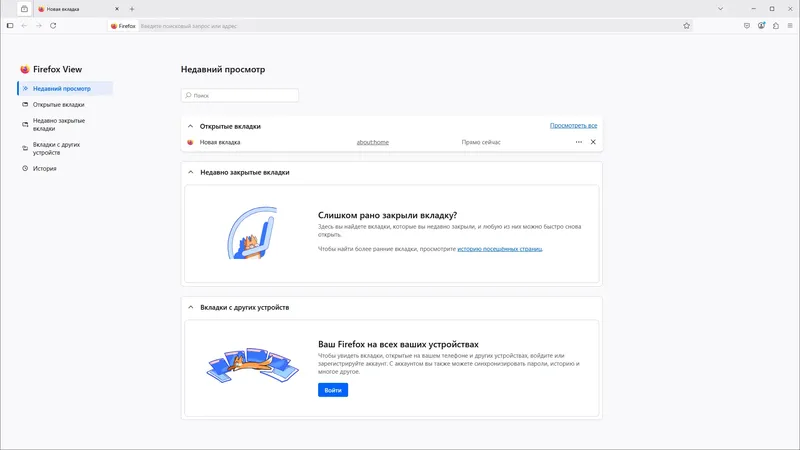The width and height of the screenshot is (800, 450).
Task: Bookmark this page with the star icon
Action: tap(687, 25)
